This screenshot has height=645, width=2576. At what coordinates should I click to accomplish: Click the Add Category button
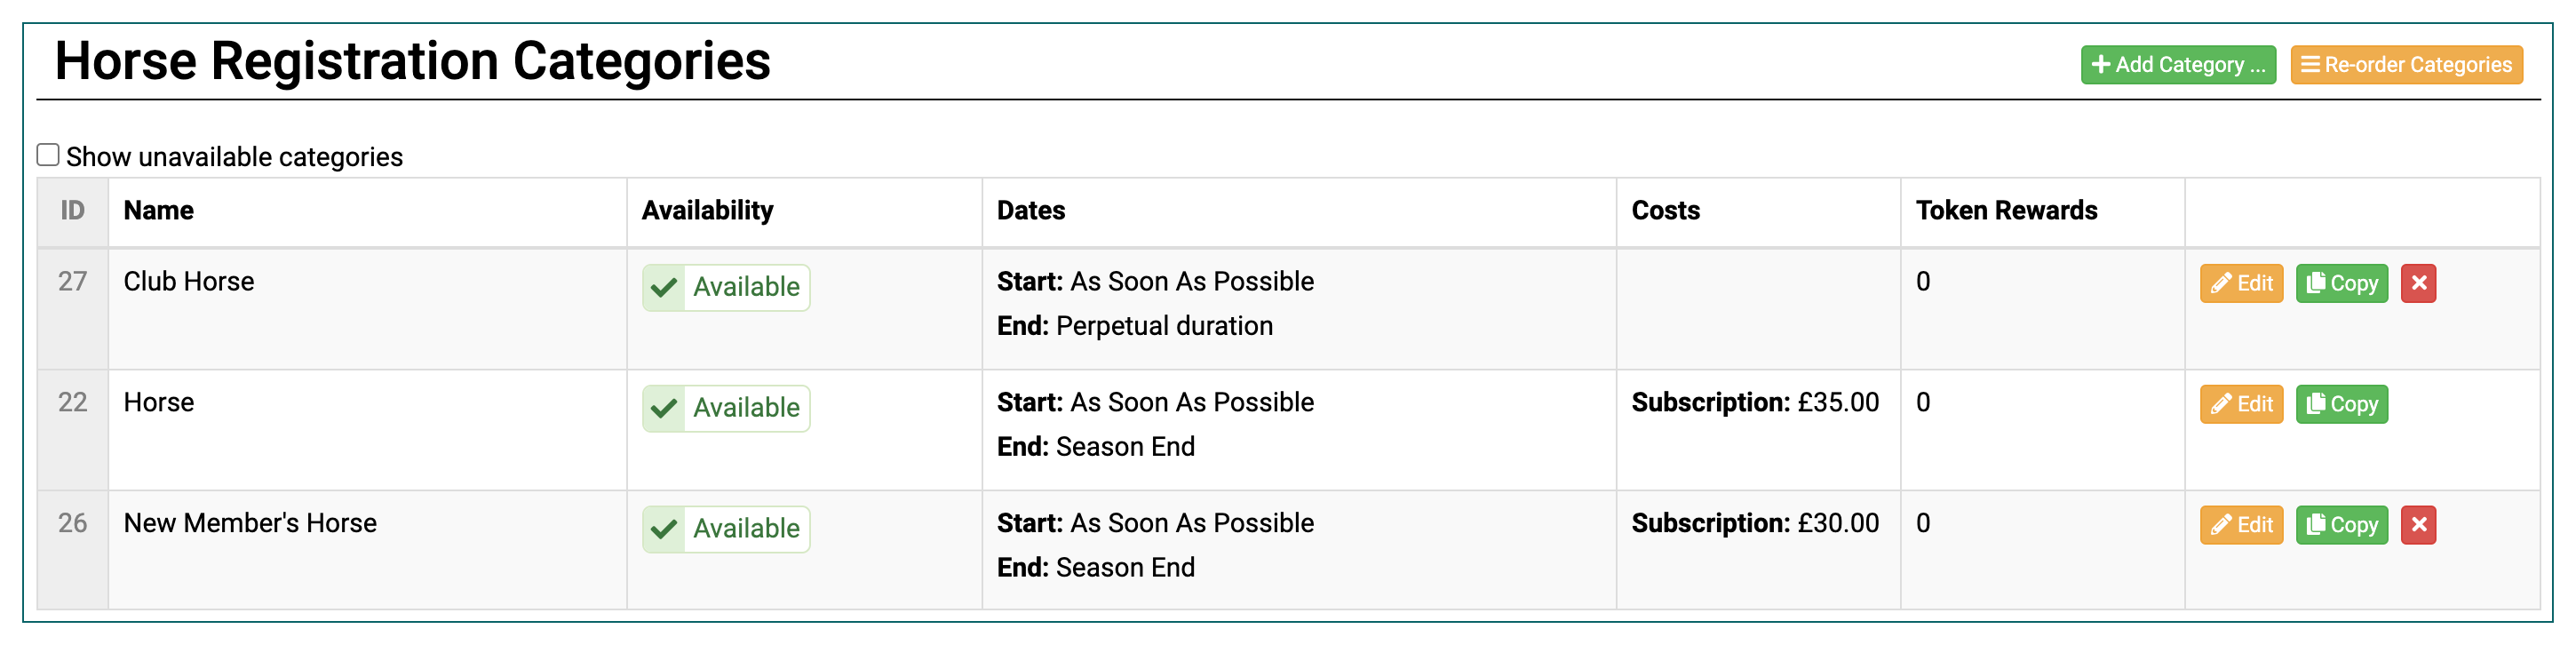pos(2177,65)
